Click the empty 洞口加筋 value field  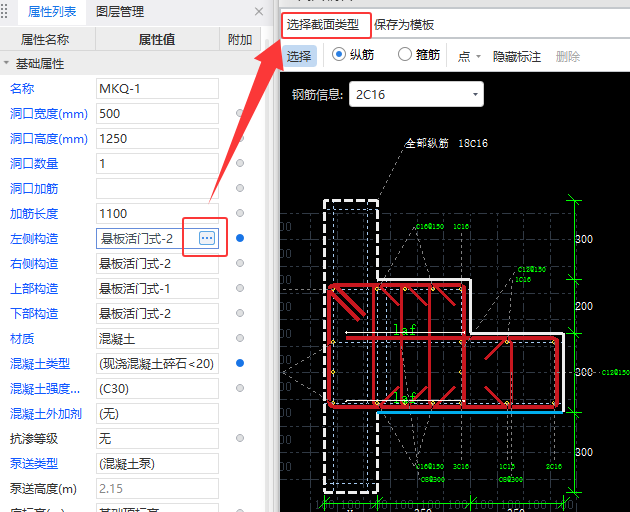(157, 188)
